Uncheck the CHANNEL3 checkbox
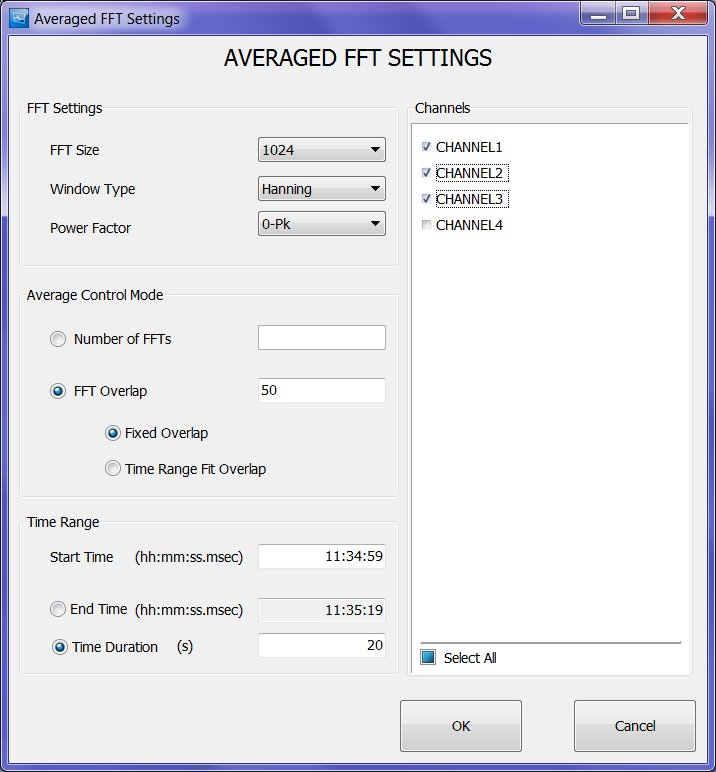The width and height of the screenshot is (716, 772). 426,199
